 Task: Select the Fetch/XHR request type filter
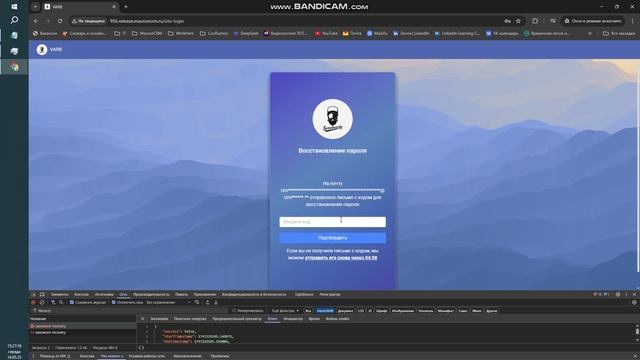325,311
